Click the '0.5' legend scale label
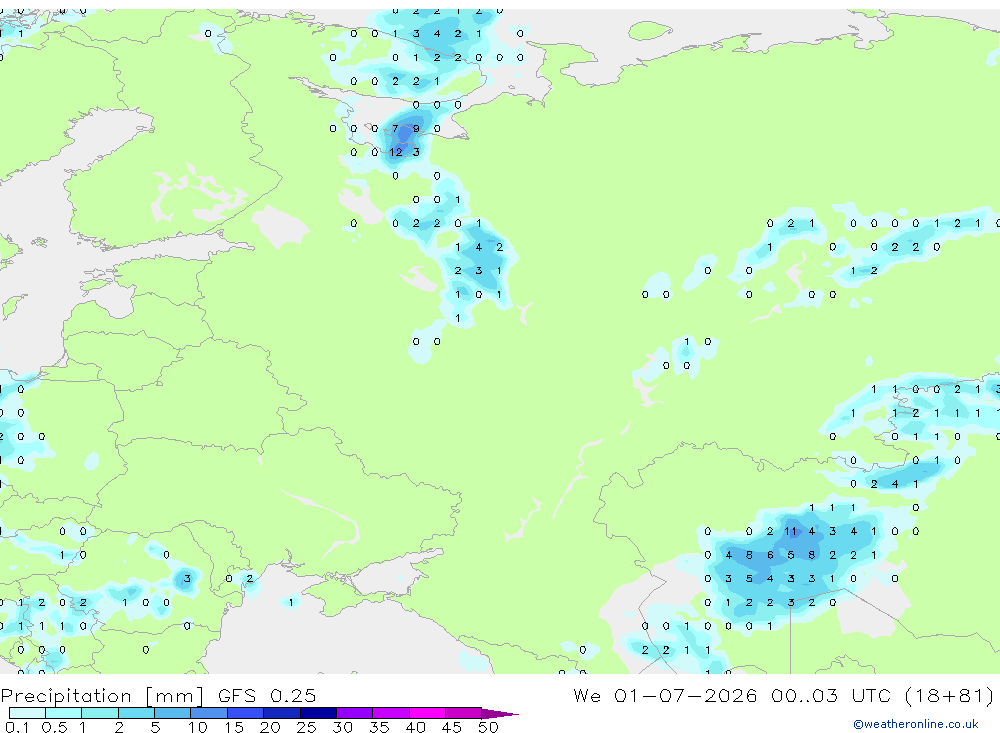The width and height of the screenshot is (1000, 733). tap(54, 727)
